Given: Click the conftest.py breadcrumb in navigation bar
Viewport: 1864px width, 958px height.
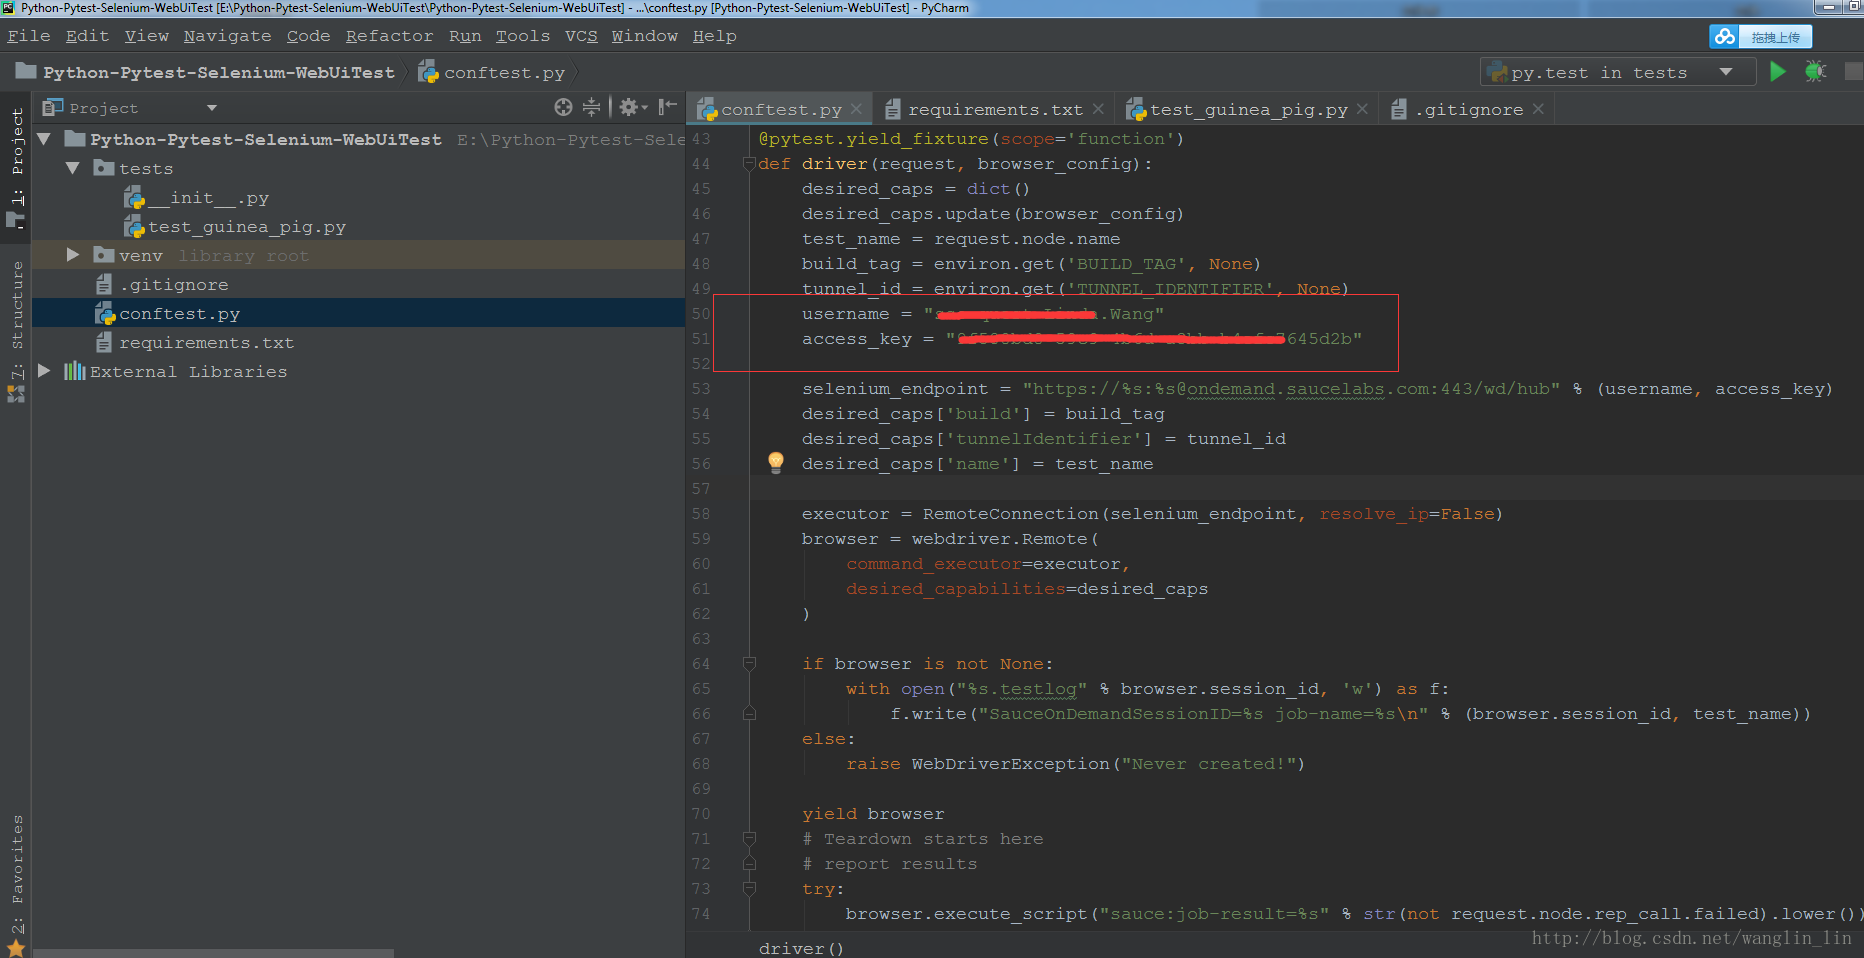Looking at the screenshot, I should [503, 73].
